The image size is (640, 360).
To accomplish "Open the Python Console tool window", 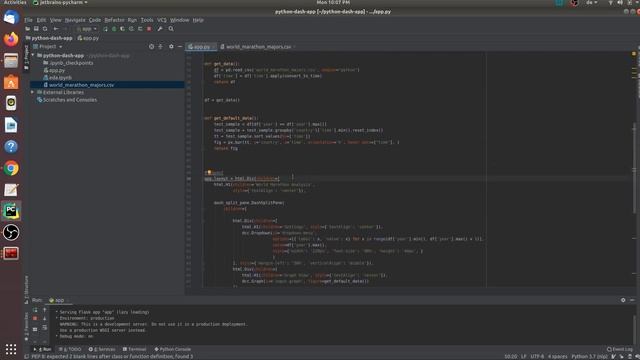I will (x=173, y=349).
